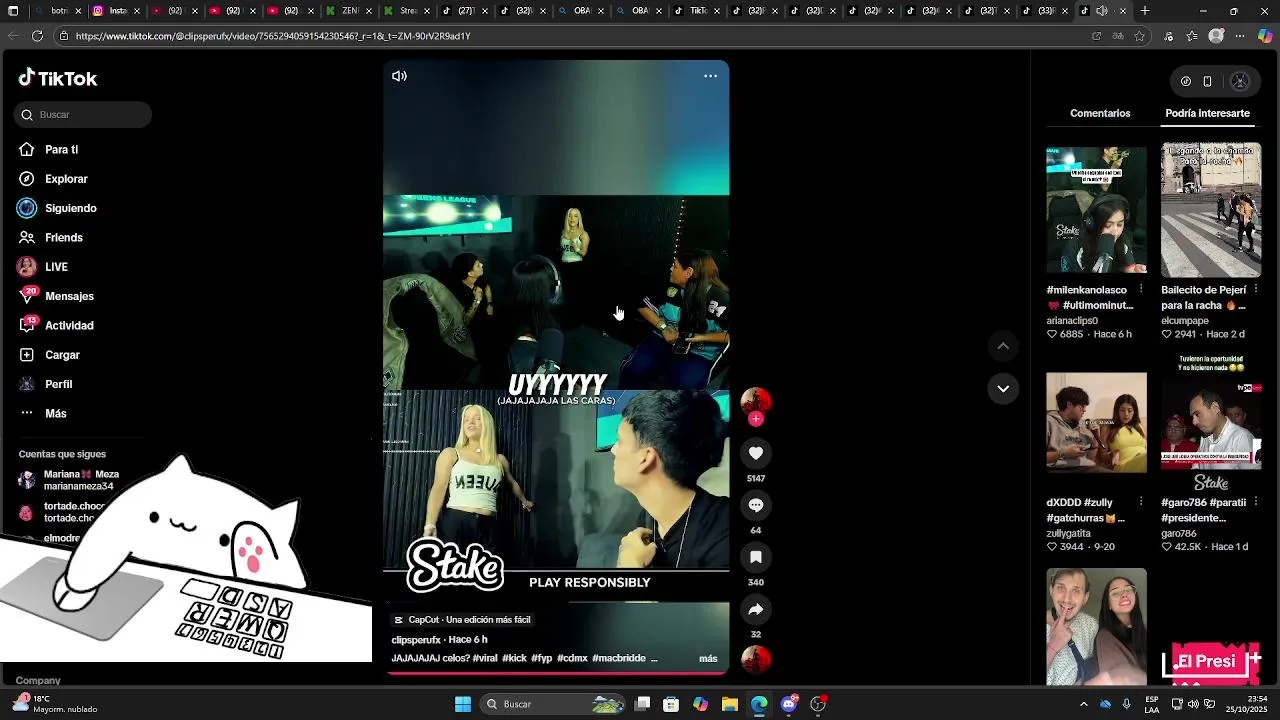Open Bailecito de Pejeri video thumbnail

[x=1211, y=210]
